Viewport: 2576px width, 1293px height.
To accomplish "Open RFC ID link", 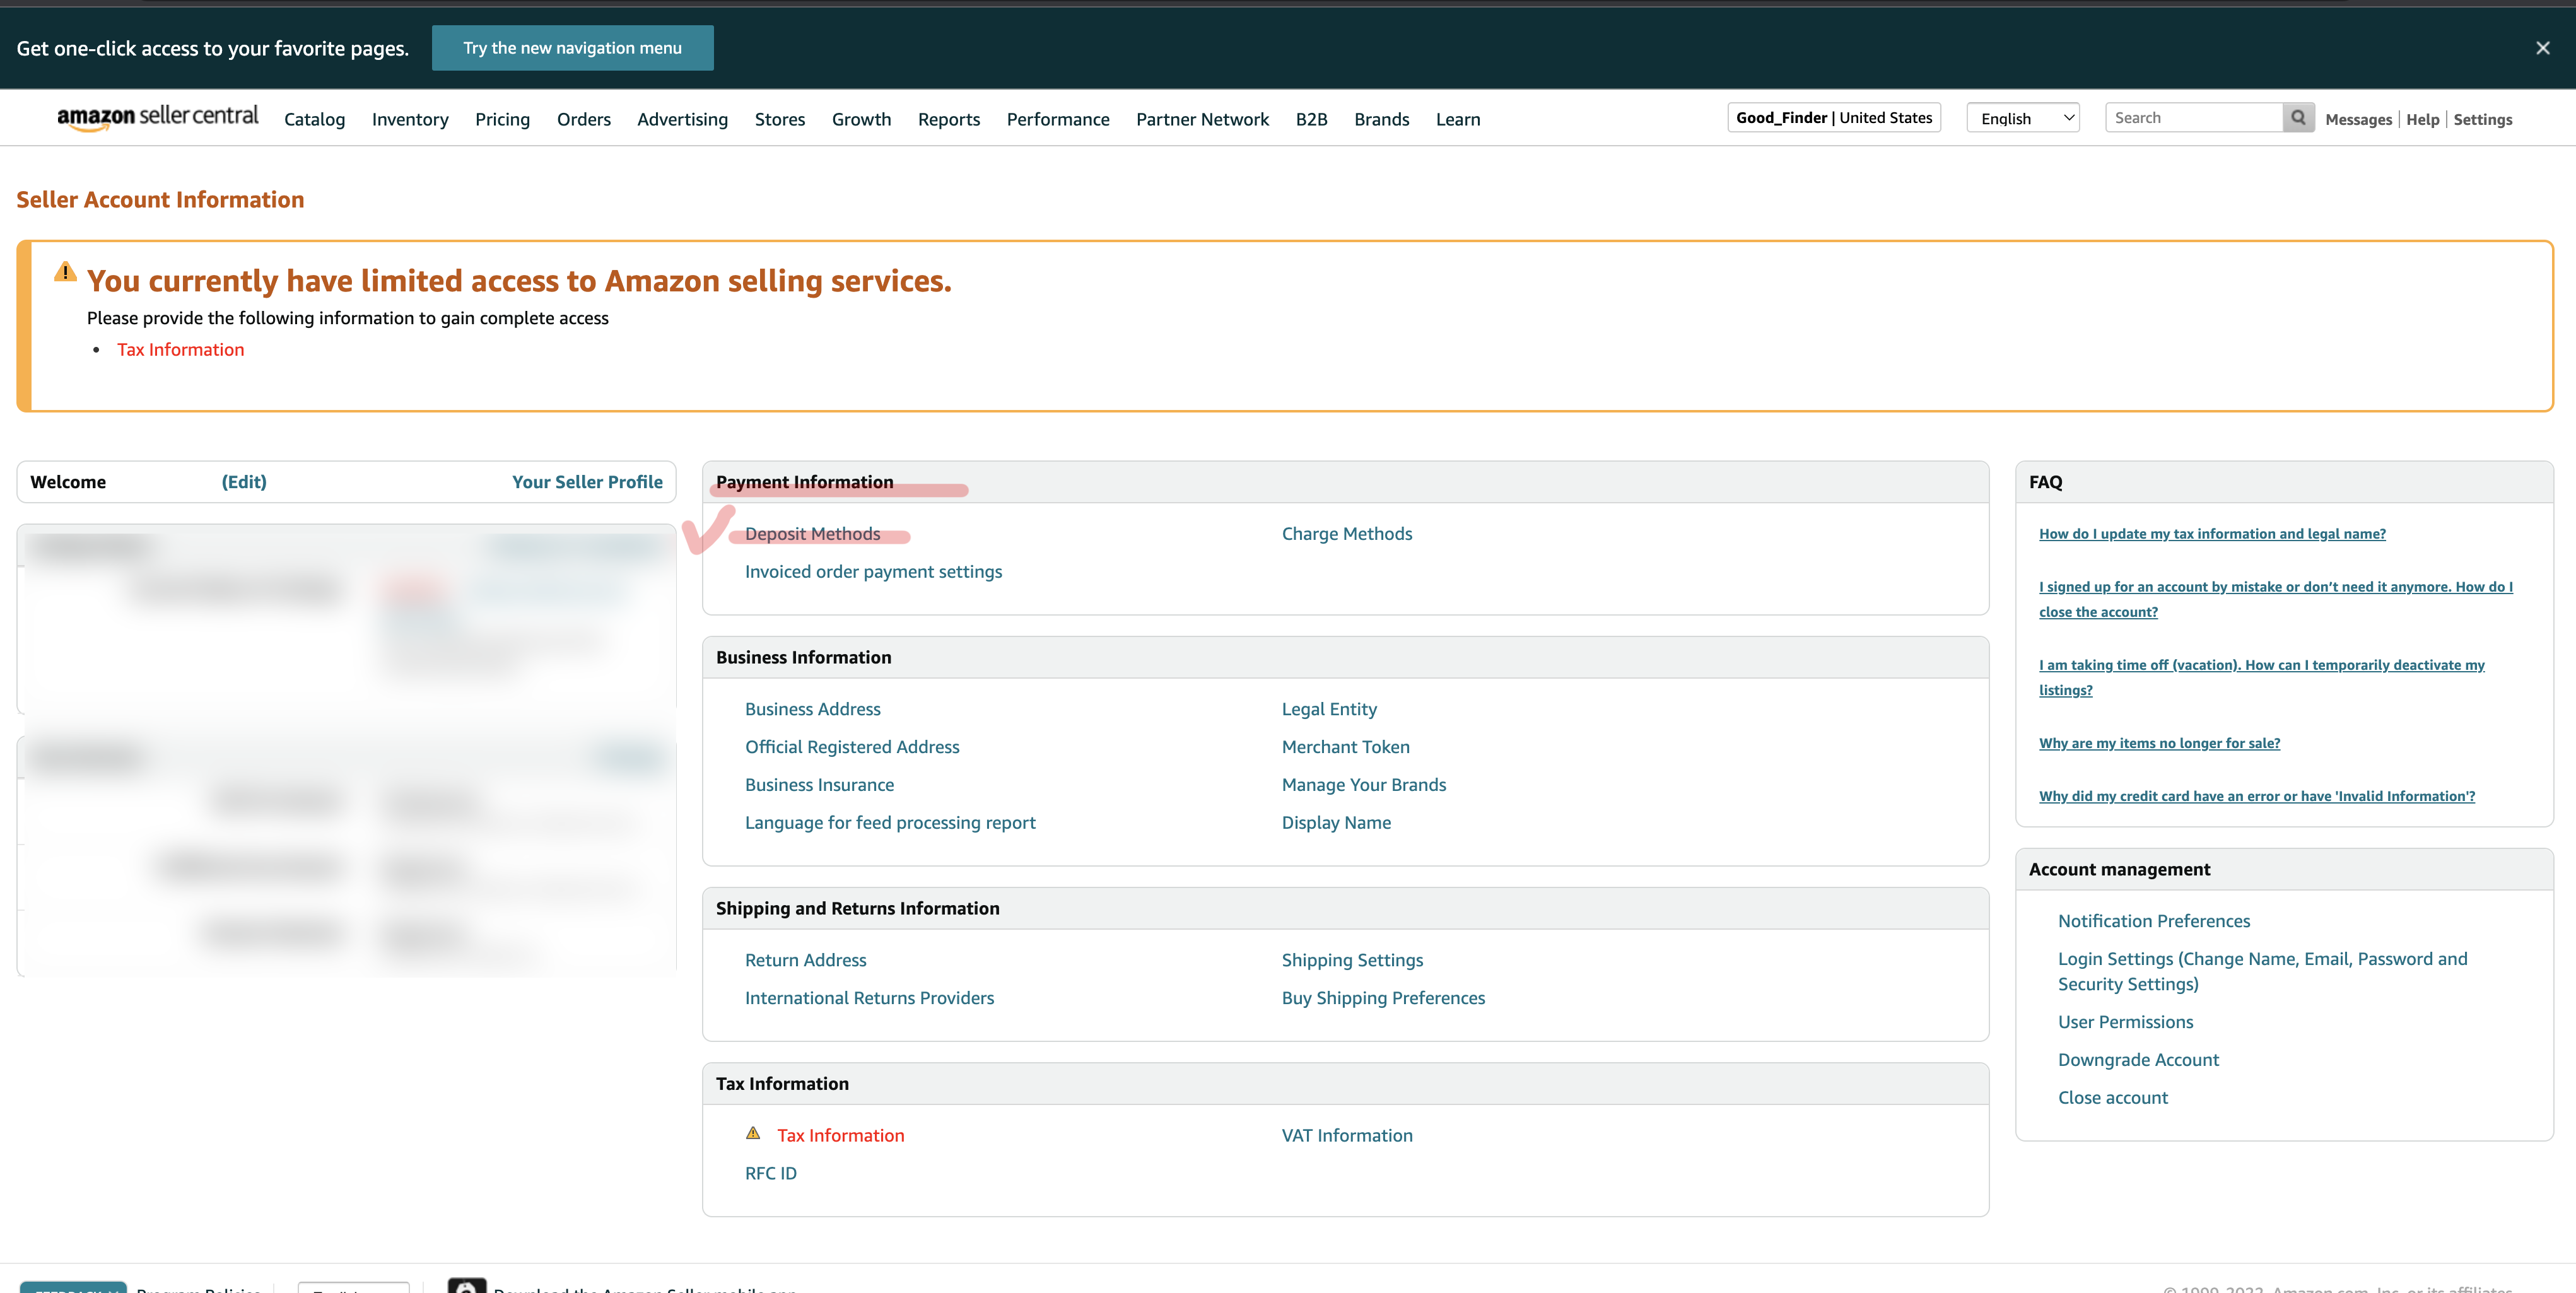I will [x=770, y=1173].
